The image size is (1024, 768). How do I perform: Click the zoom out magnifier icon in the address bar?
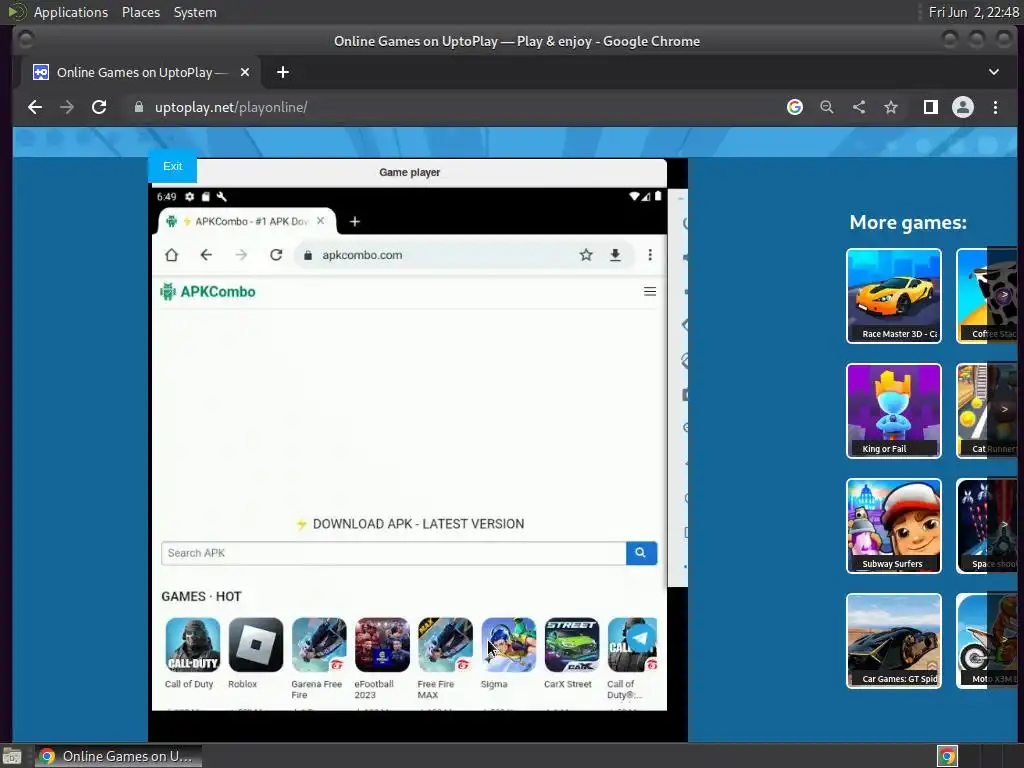pyautogui.click(x=827, y=107)
